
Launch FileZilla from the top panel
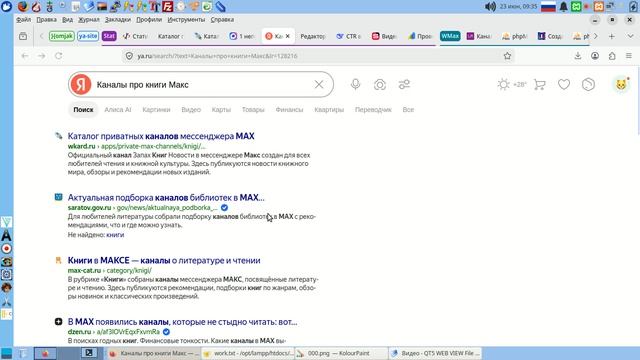pyautogui.click(x=168, y=7)
